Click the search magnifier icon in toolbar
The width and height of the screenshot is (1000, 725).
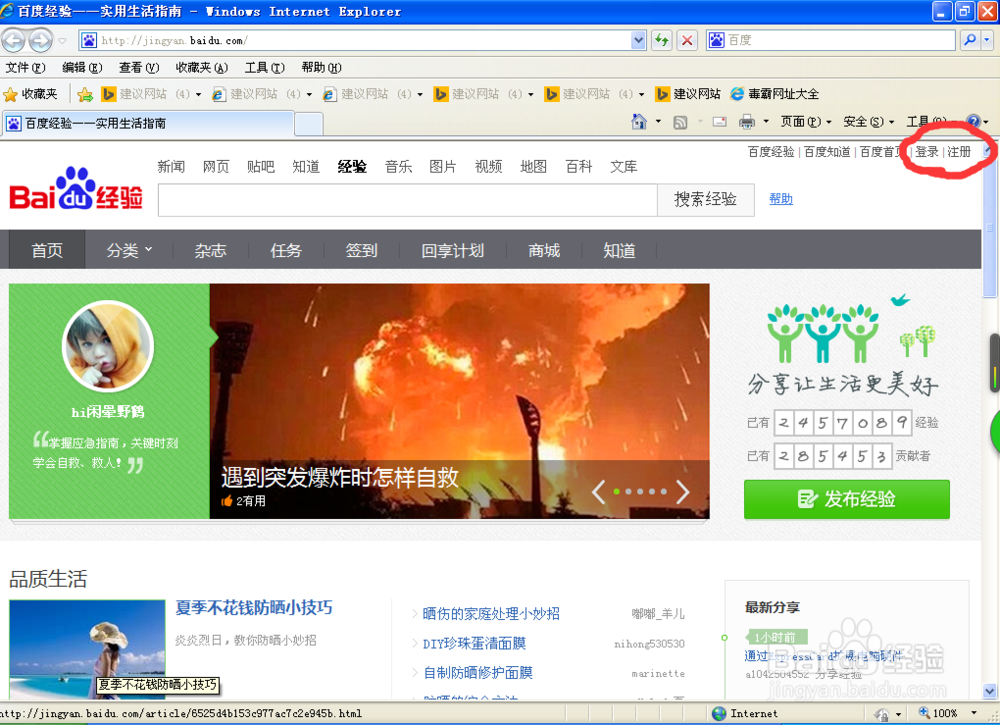pyautogui.click(x=970, y=40)
